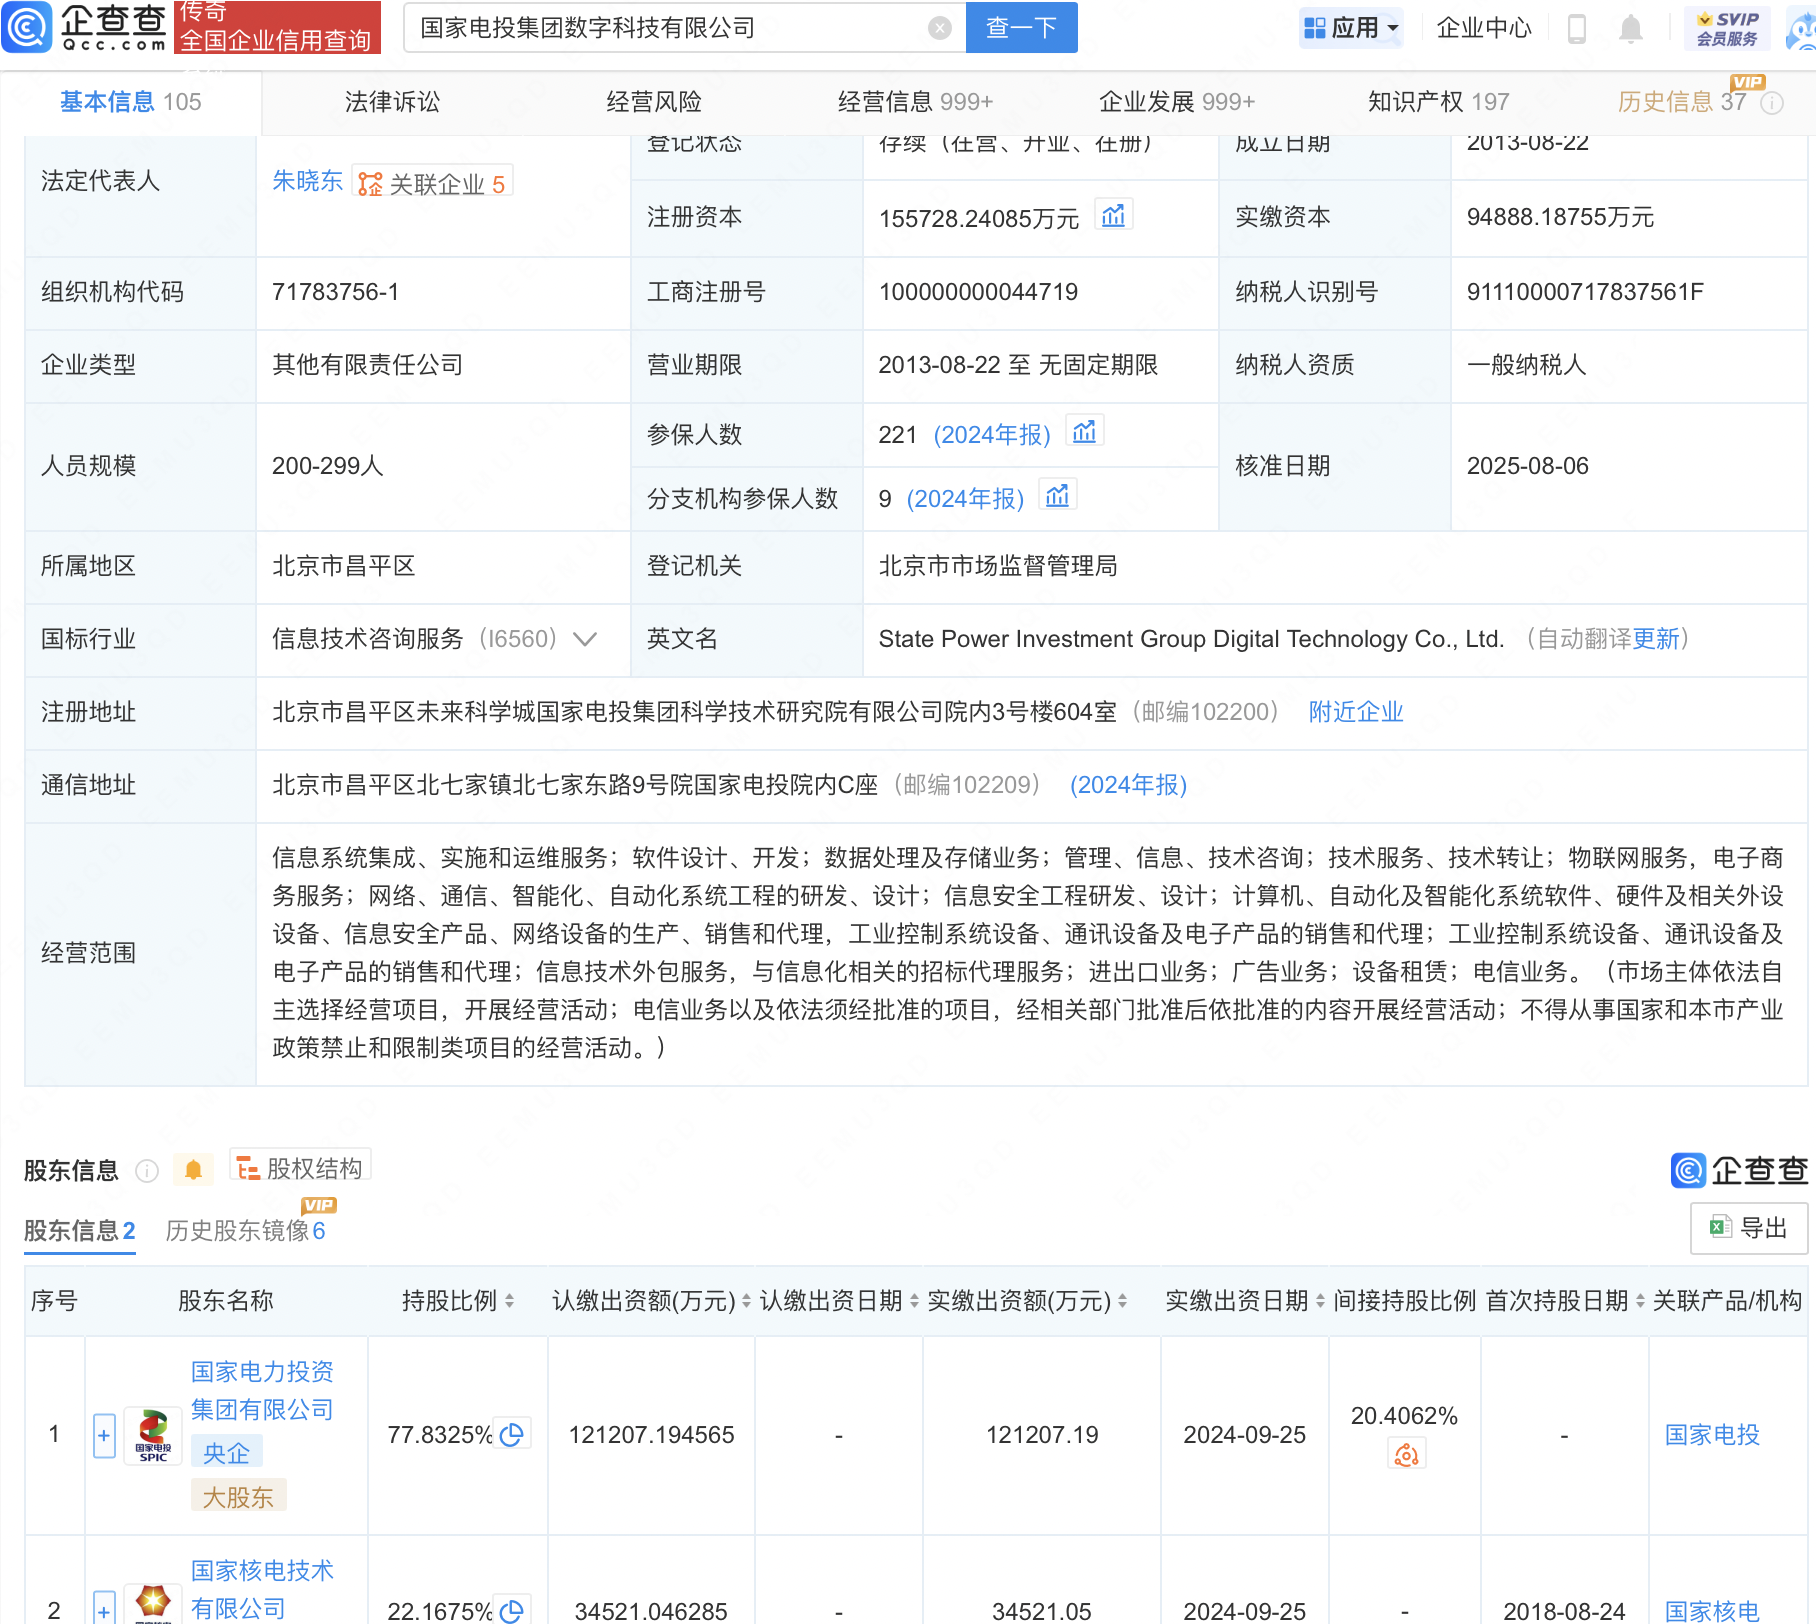
Task: Open related product 国家电投 link
Action: pos(1712,1435)
